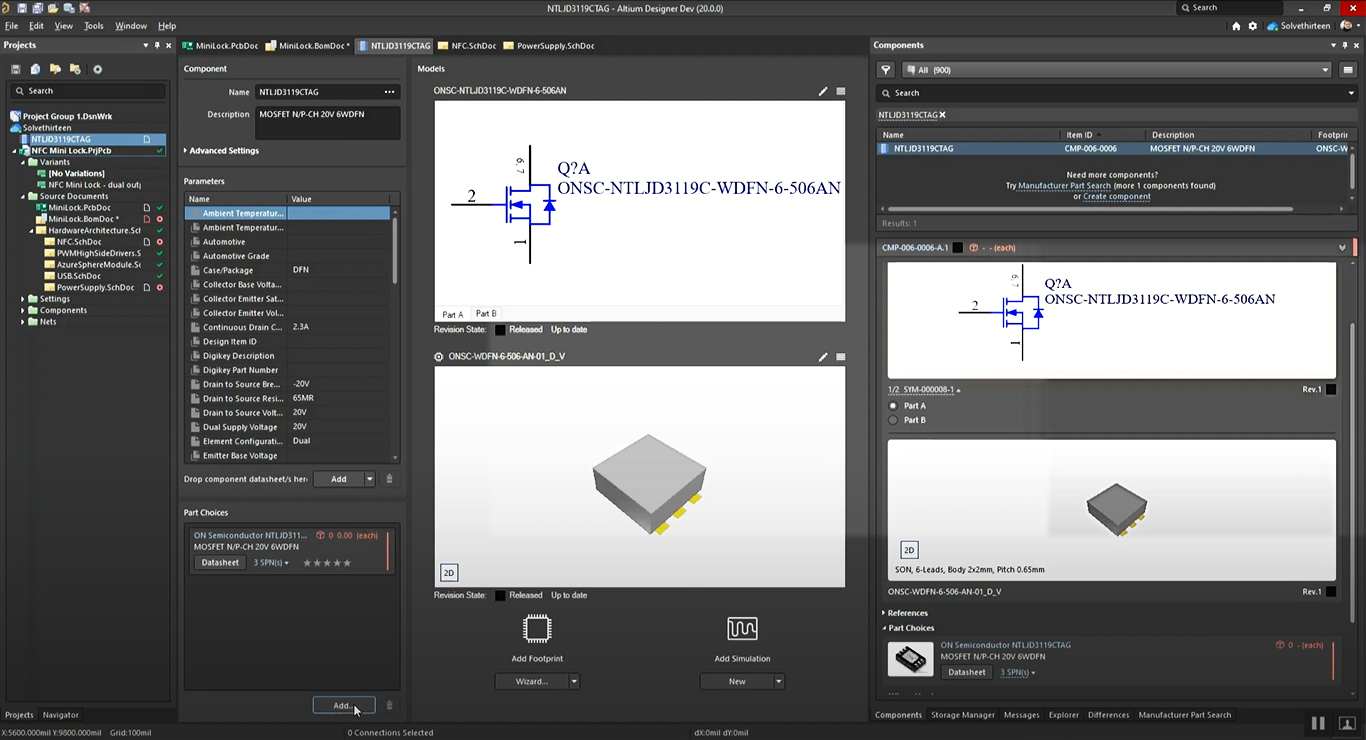Toggle the 2D view button in footprint preview
The image size is (1366, 740).
(x=449, y=573)
